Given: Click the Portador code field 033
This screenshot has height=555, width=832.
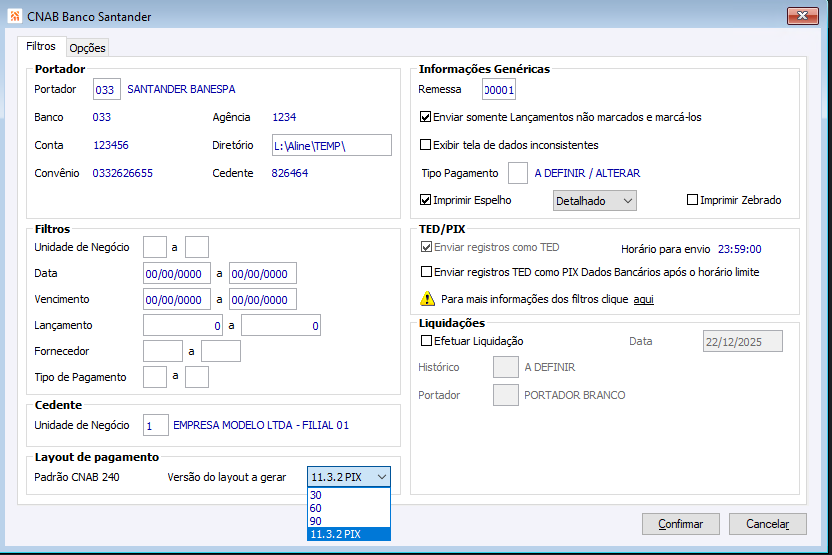Looking at the screenshot, I should point(107,89).
